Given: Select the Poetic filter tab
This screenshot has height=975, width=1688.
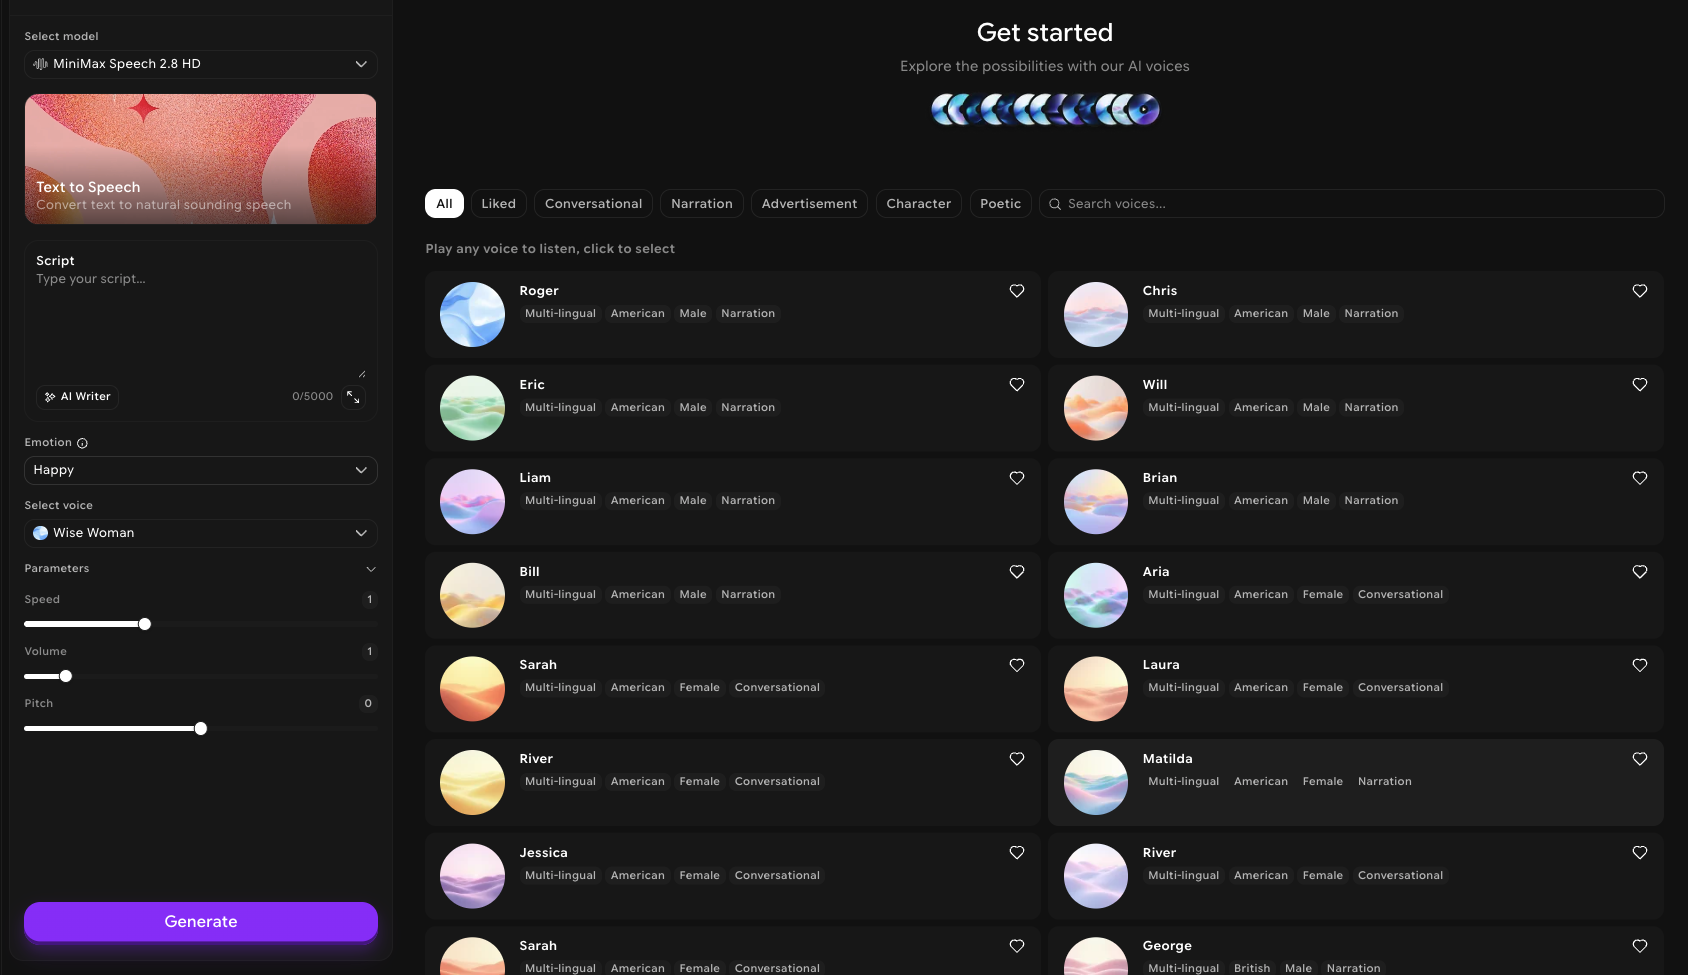Looking at the screenshot, I should click(x=1000, y=204).
